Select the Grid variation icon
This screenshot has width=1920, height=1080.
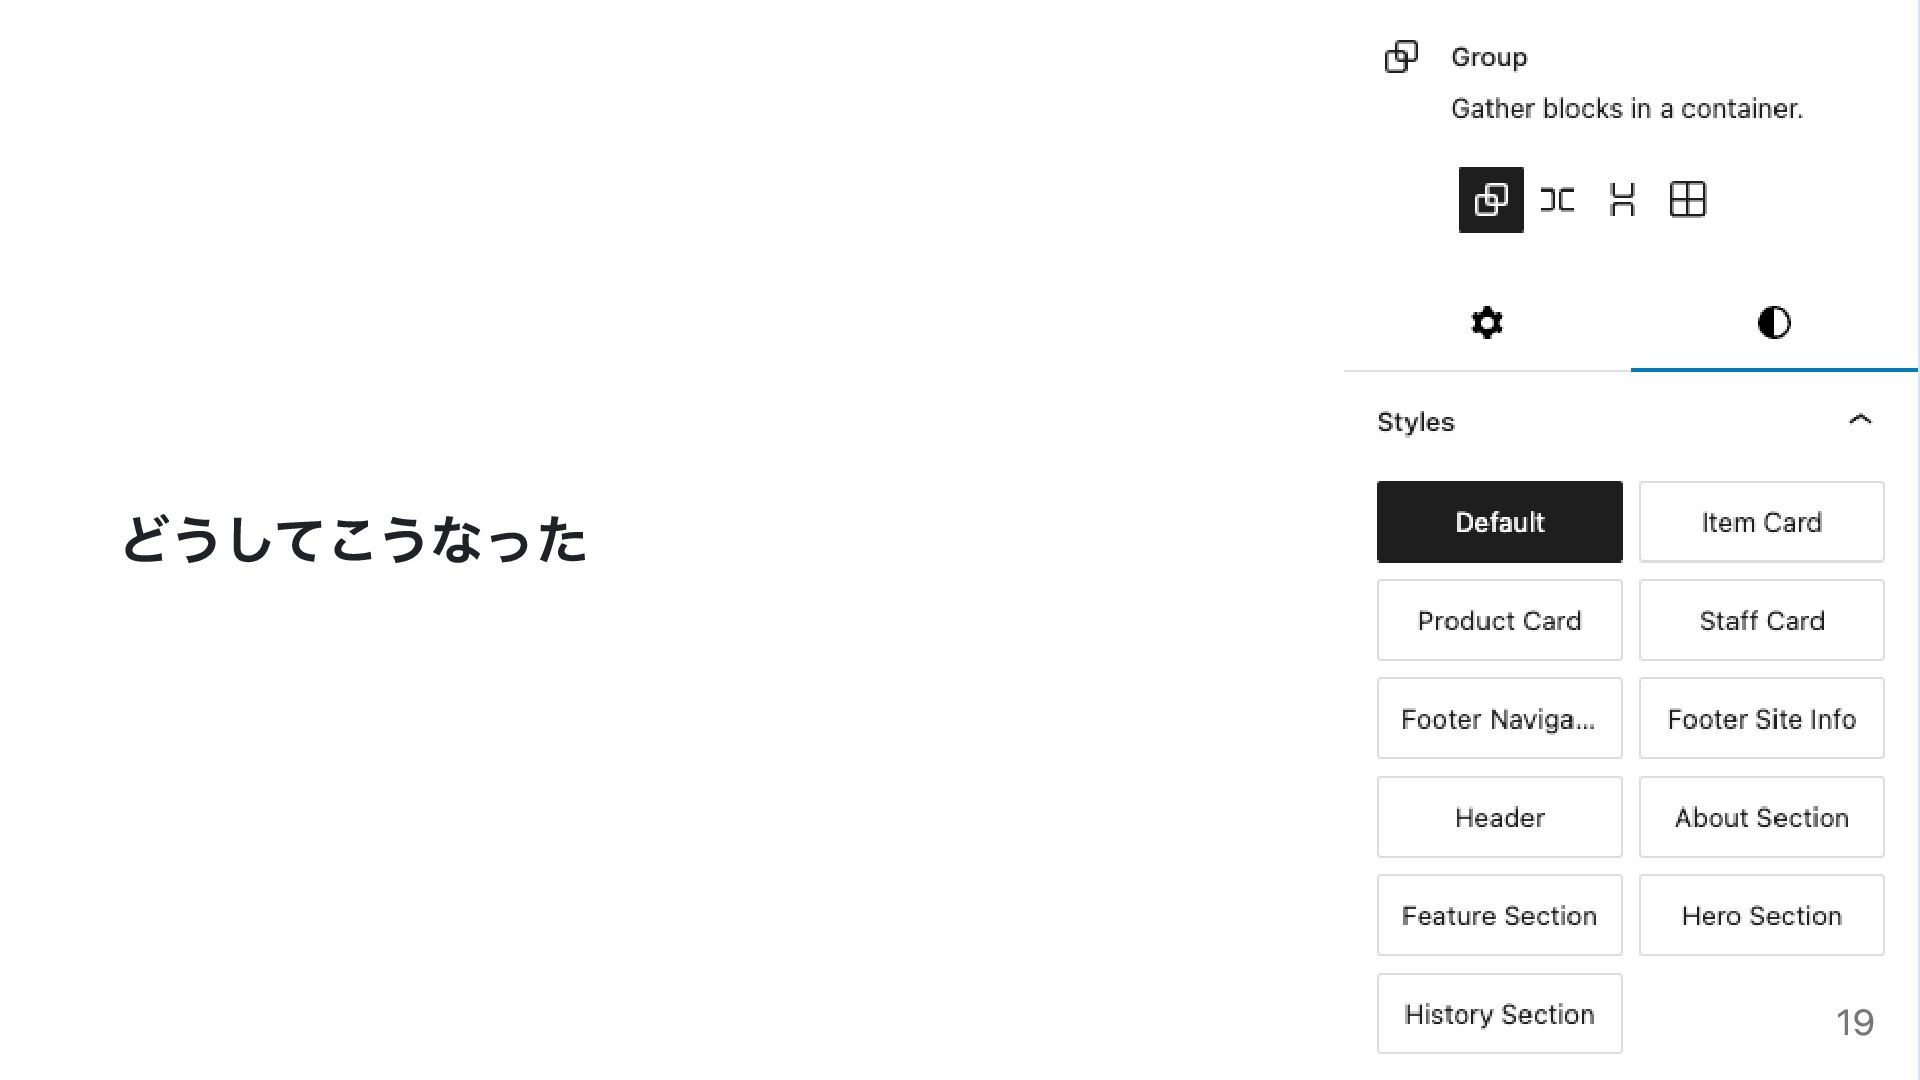click(1688, 200)
